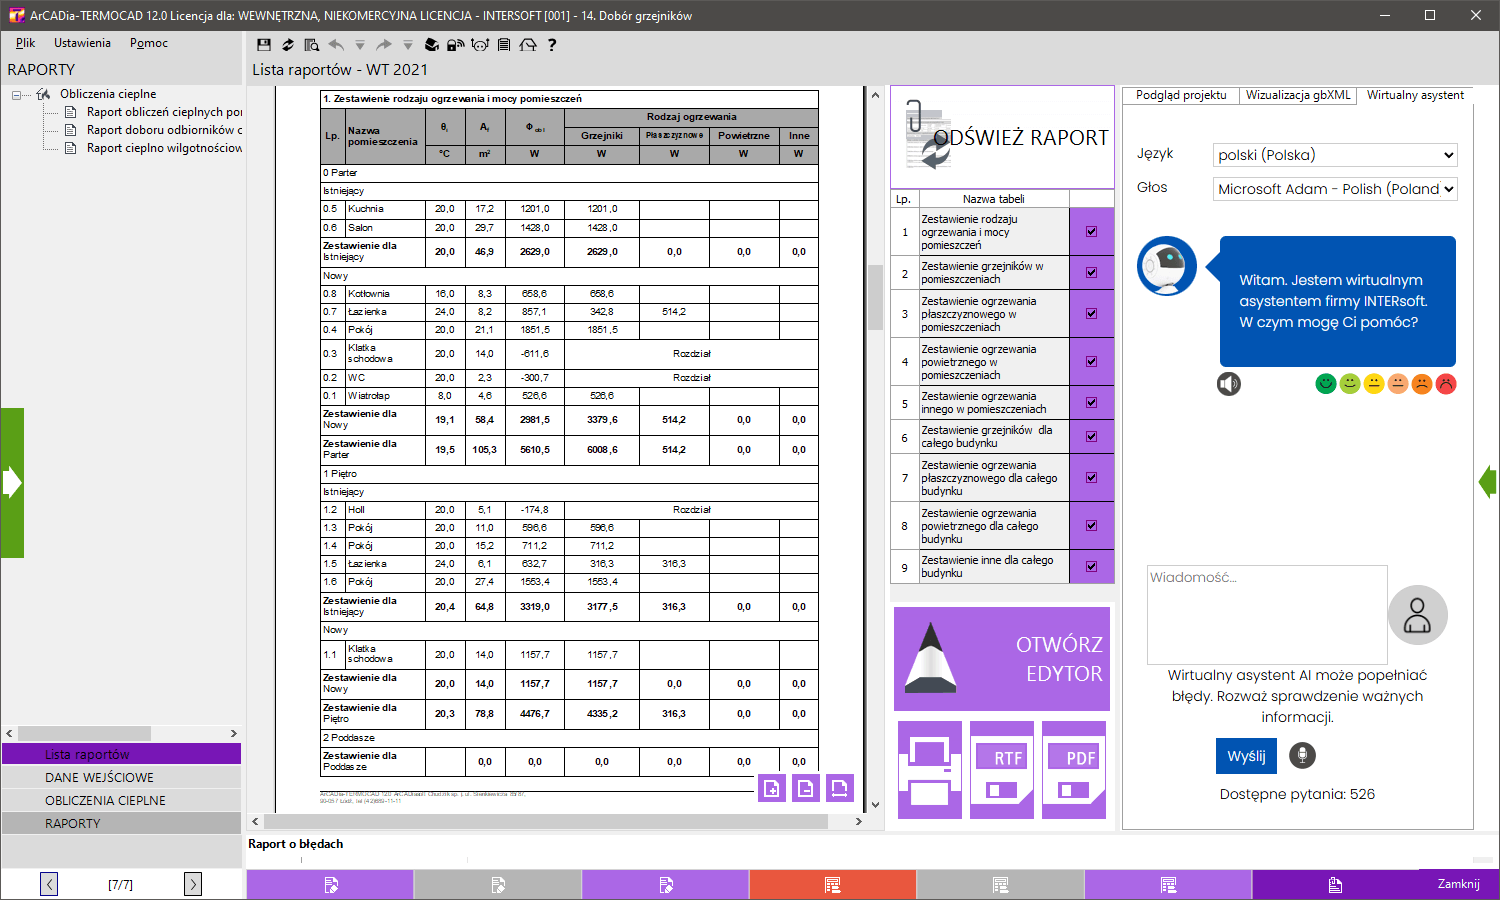
Task: Click the microphone icon in assistant panel
Action: tap(1302, 755)
